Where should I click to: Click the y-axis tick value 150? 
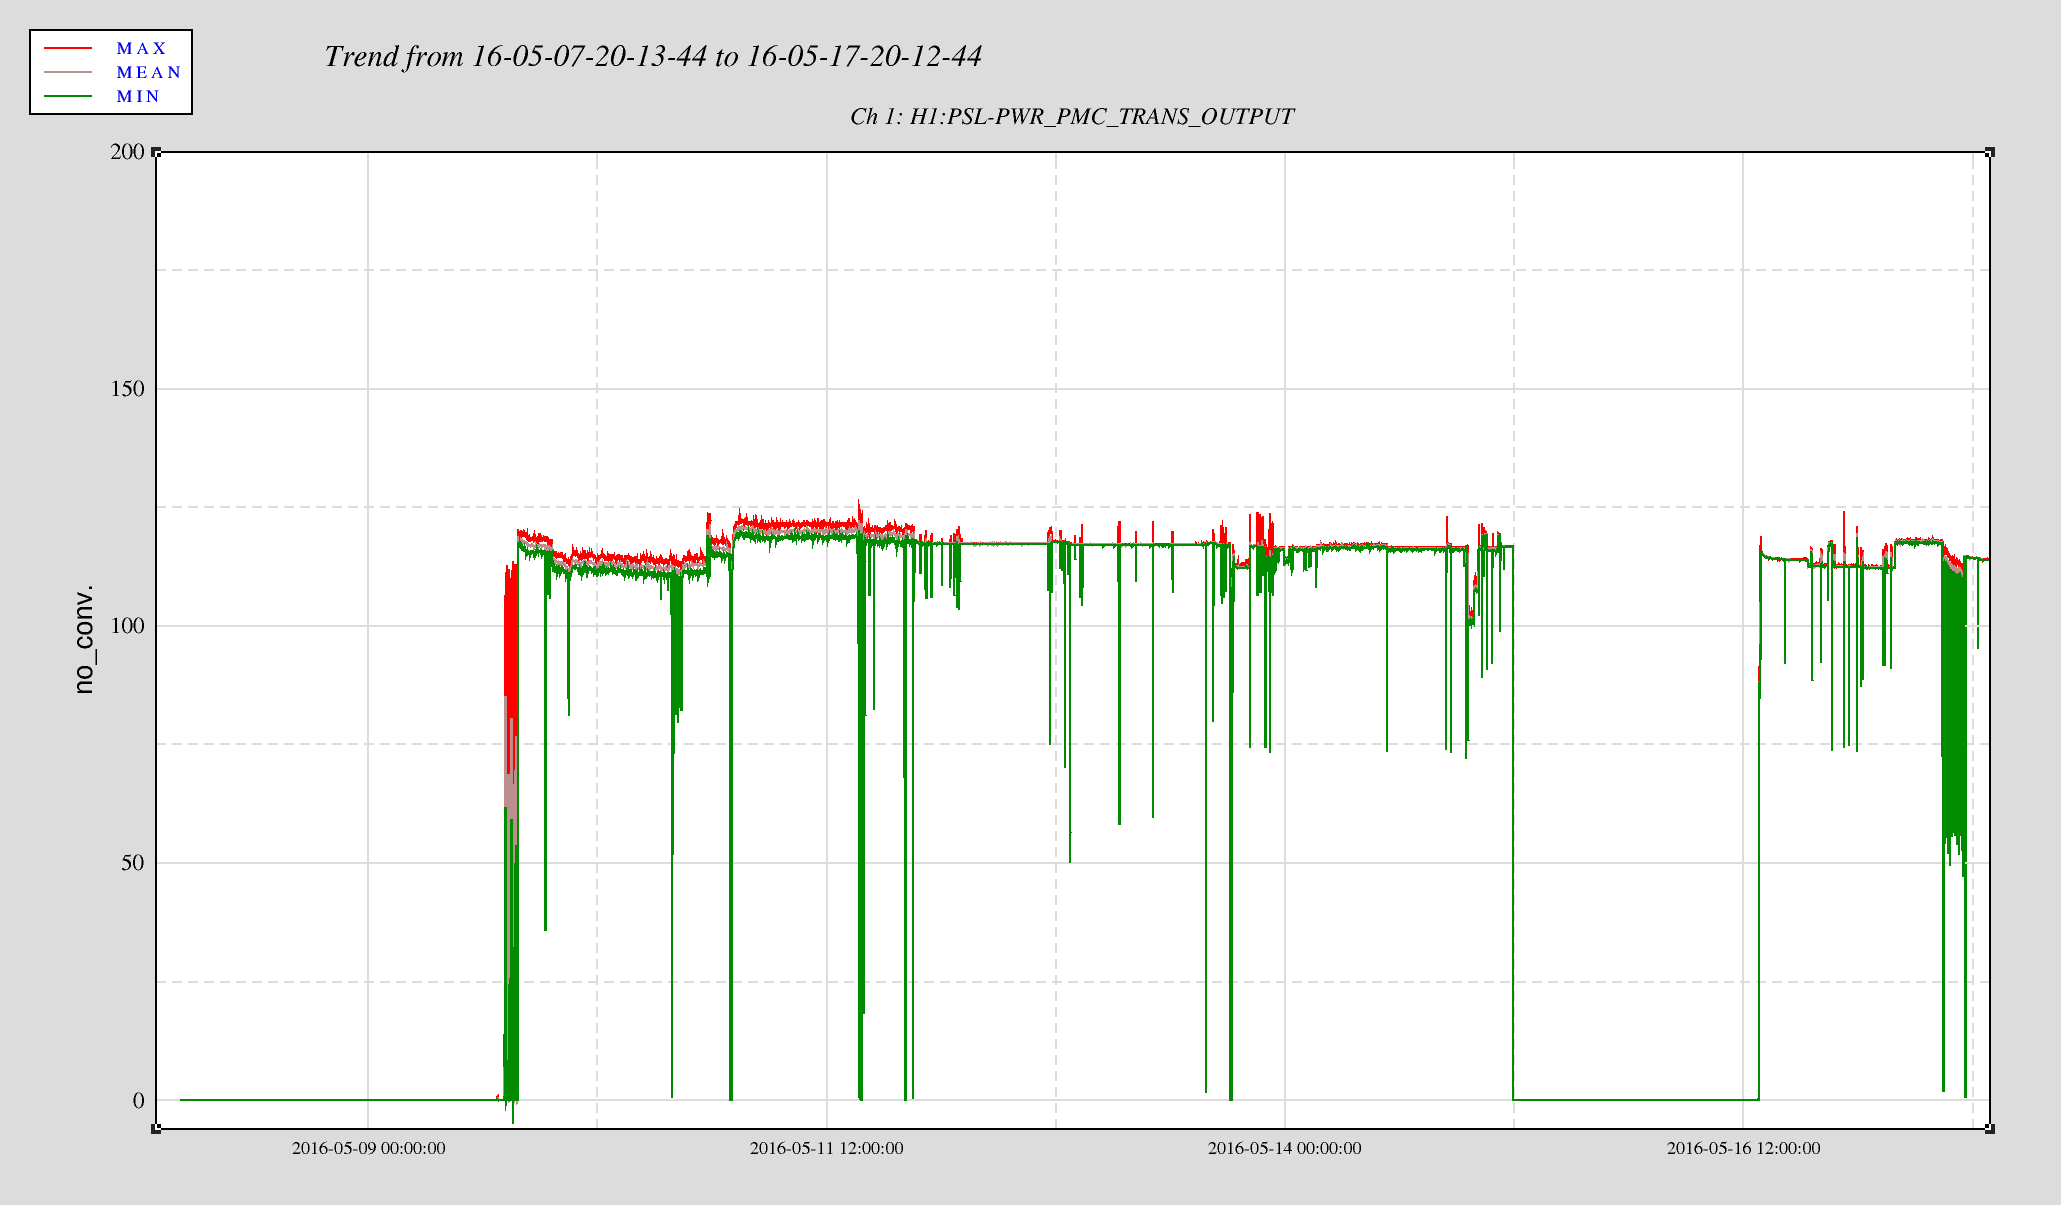click(x=127, y=389)
